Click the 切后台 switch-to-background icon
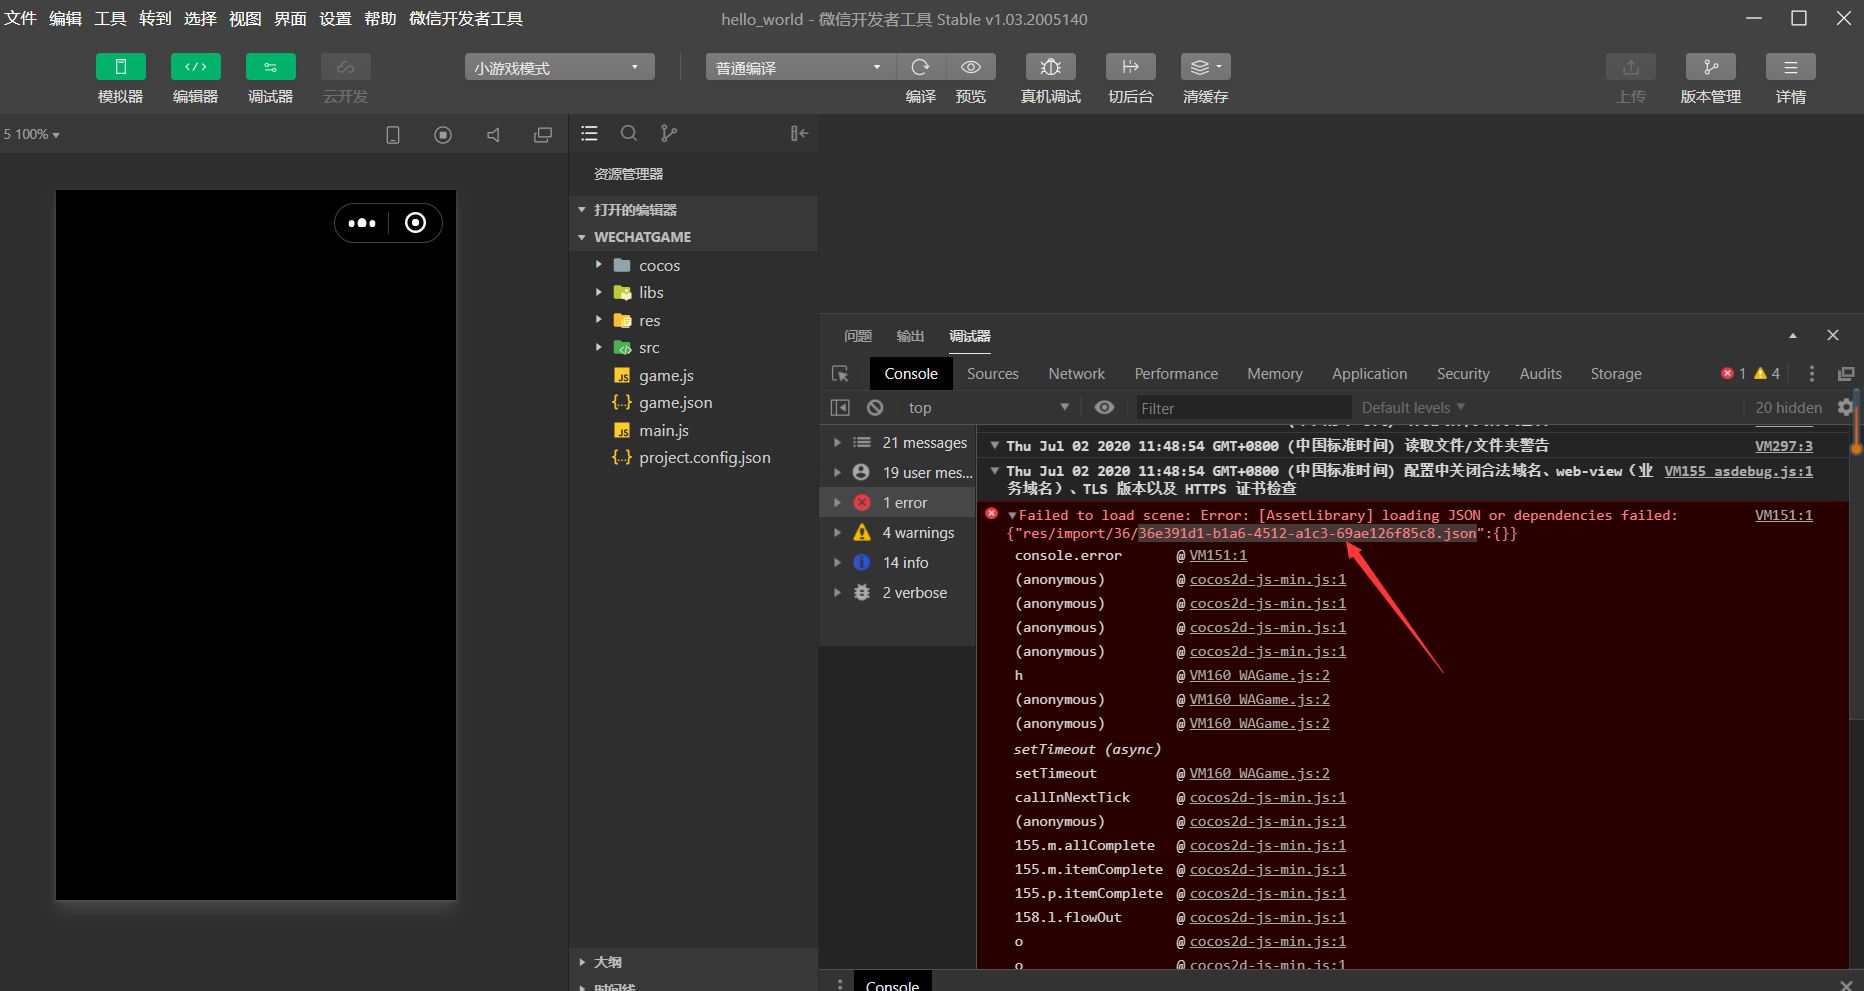Viewport: 1864px width, 991px height. (x=1130, y=67)
